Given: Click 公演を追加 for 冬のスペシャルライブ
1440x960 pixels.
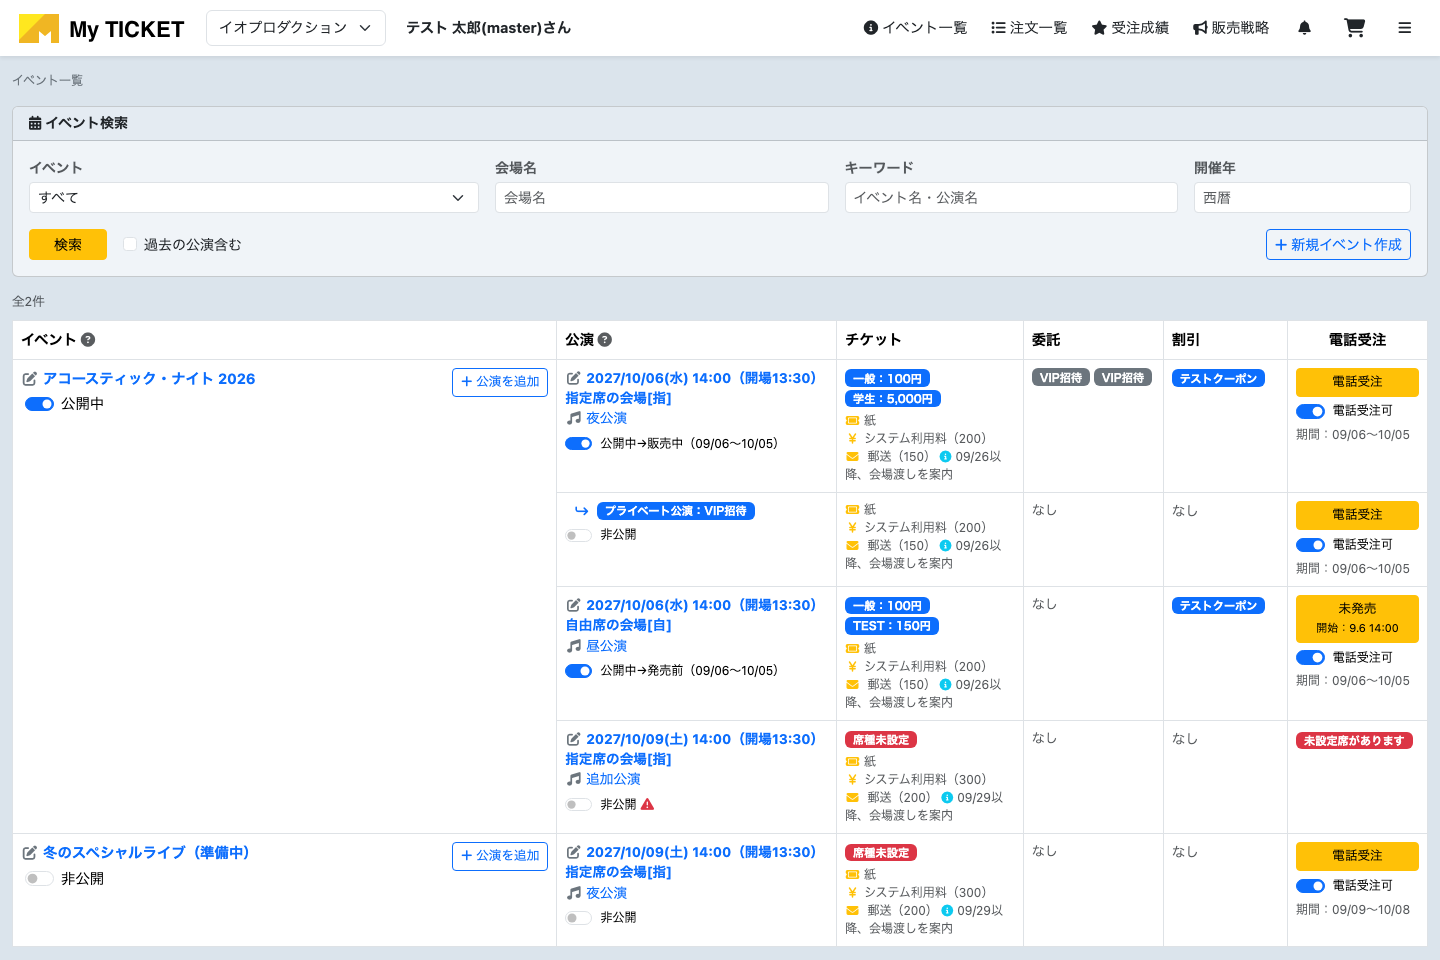Looking at the screenshot, I should tap(500, 856).
